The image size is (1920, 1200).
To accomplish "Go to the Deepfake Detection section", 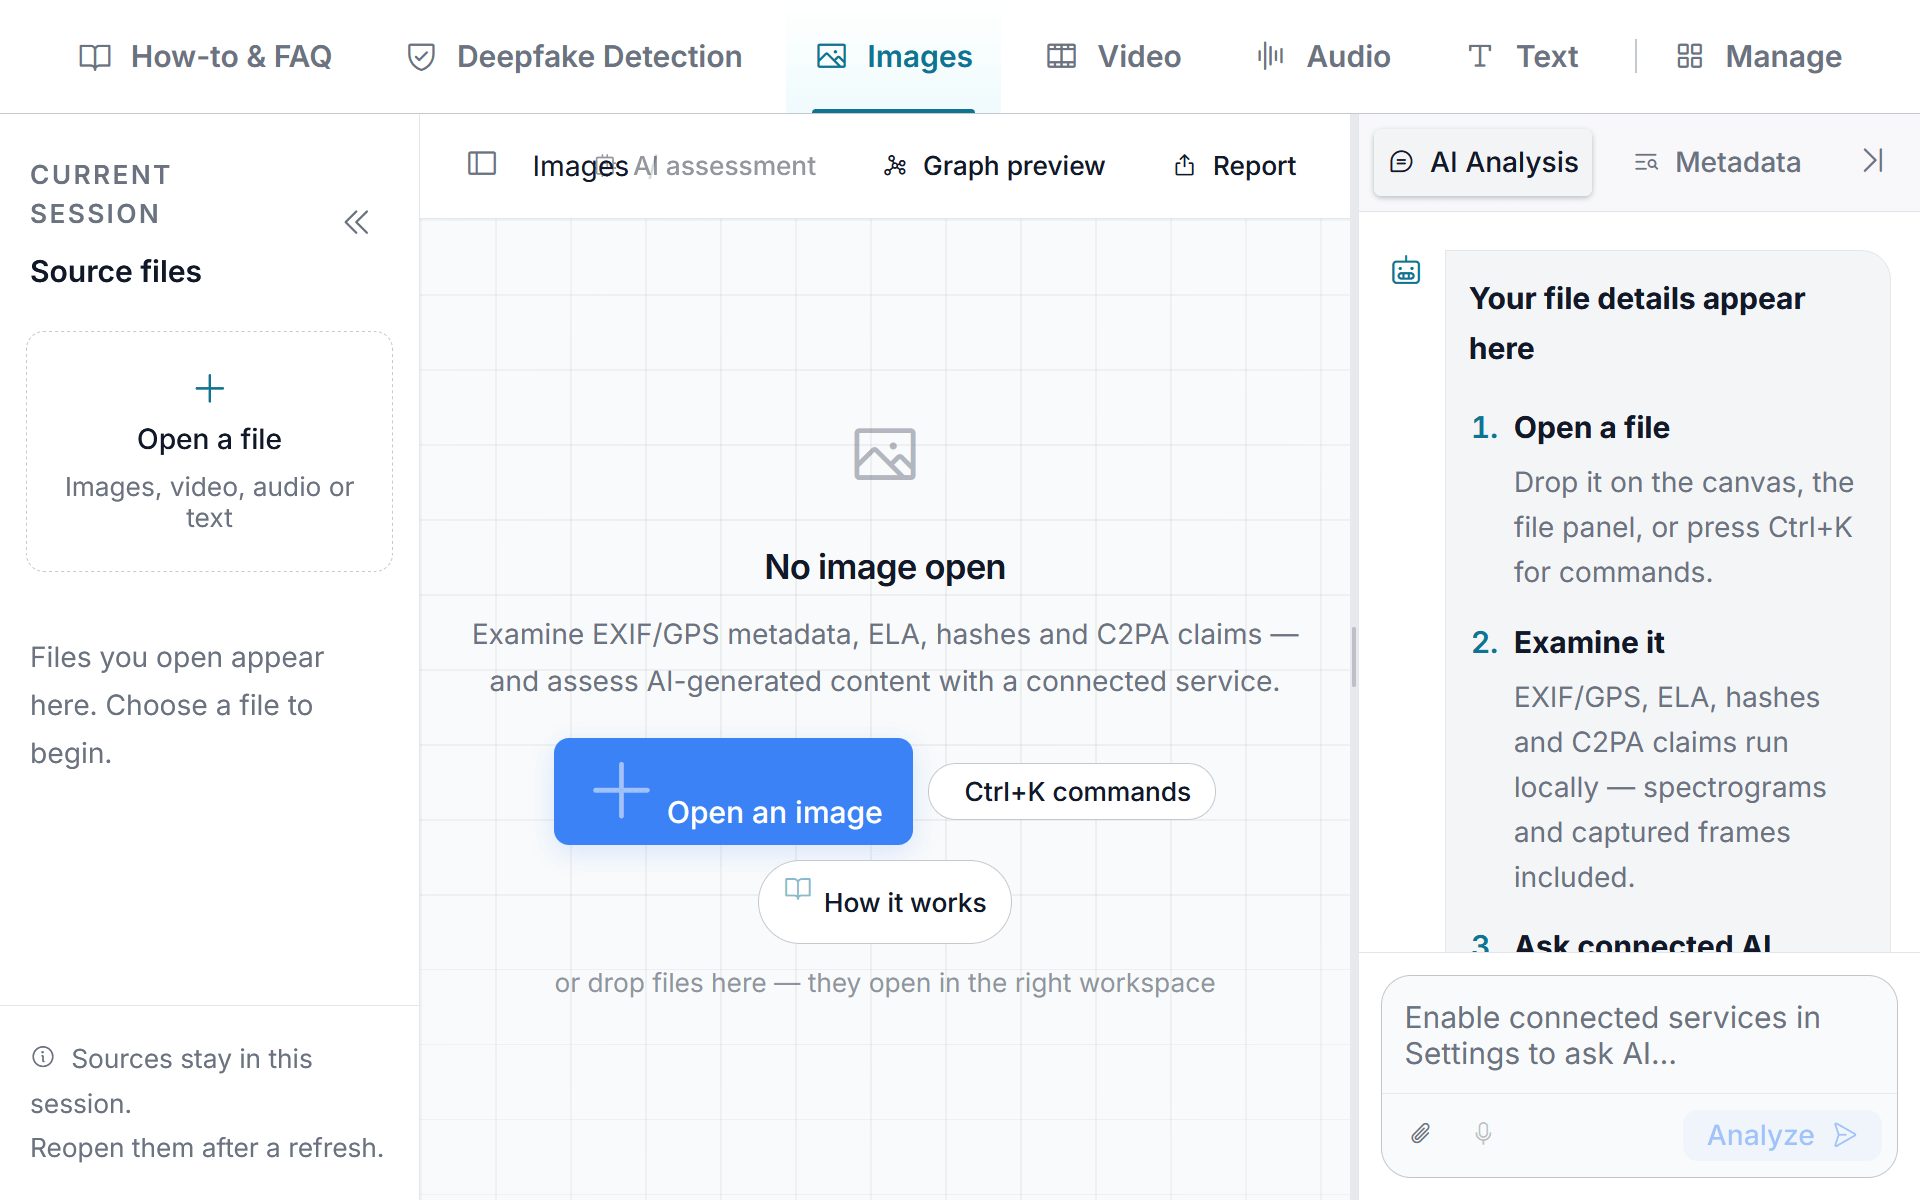I will pyautogui.click(x=574, y=57).
